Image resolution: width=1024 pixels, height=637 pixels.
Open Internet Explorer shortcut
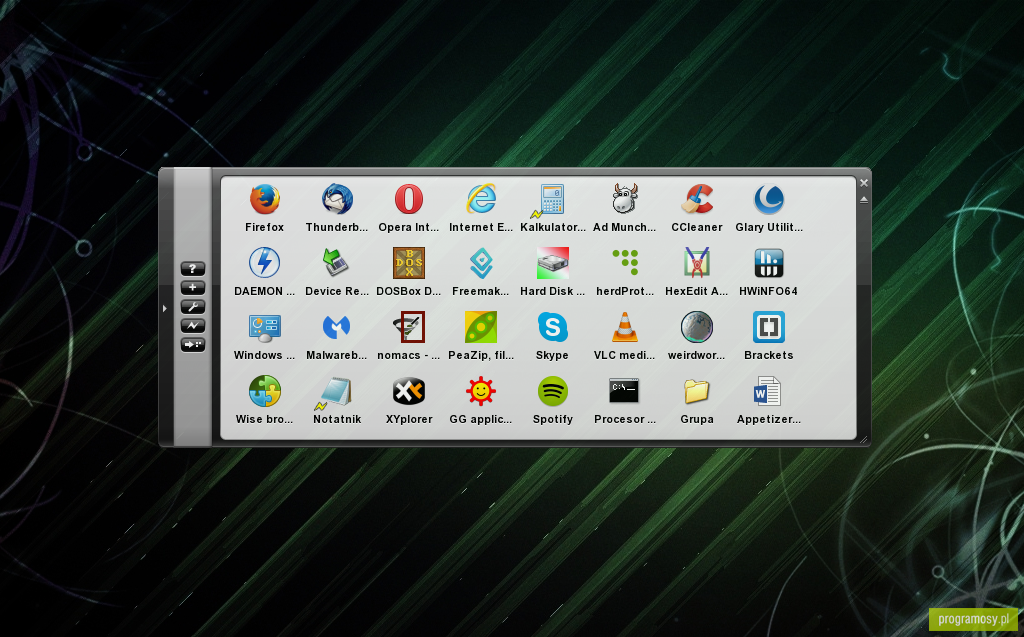[x=481, y=199]
